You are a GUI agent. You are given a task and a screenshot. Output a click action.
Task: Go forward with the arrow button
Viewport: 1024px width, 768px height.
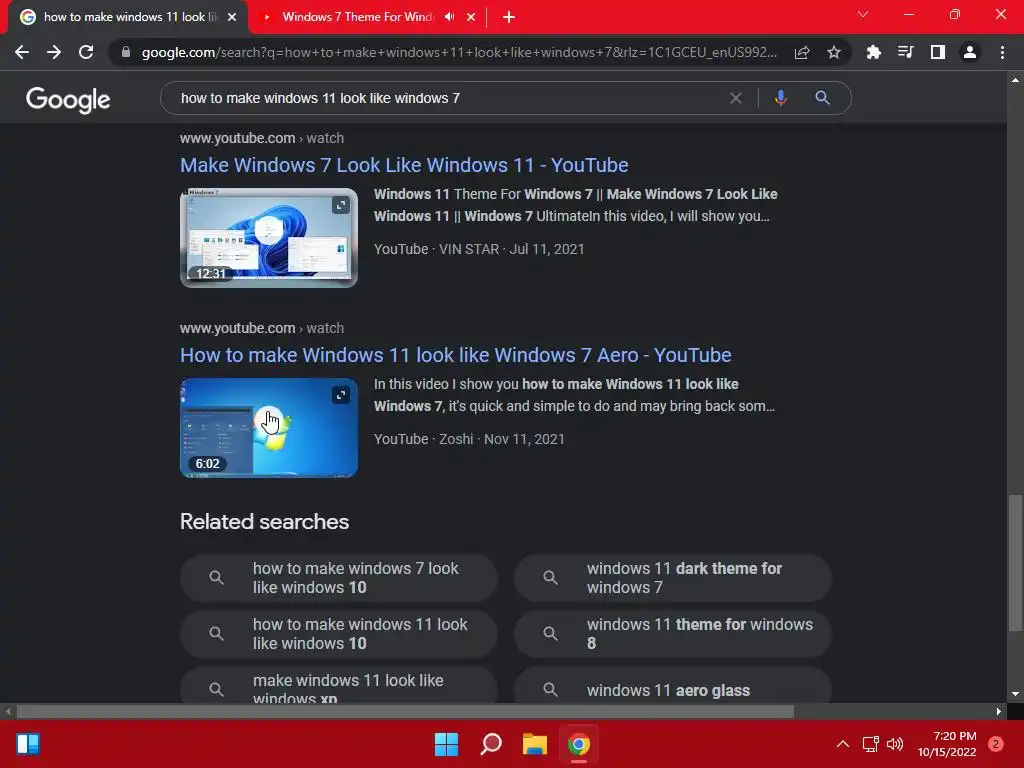54,52
